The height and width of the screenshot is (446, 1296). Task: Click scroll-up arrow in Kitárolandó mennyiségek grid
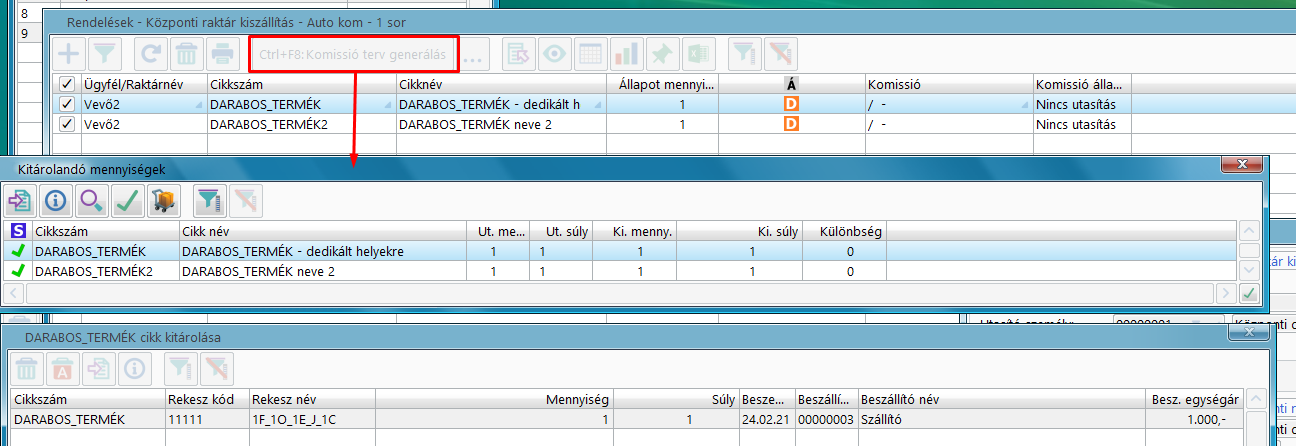click(1249, 231)
